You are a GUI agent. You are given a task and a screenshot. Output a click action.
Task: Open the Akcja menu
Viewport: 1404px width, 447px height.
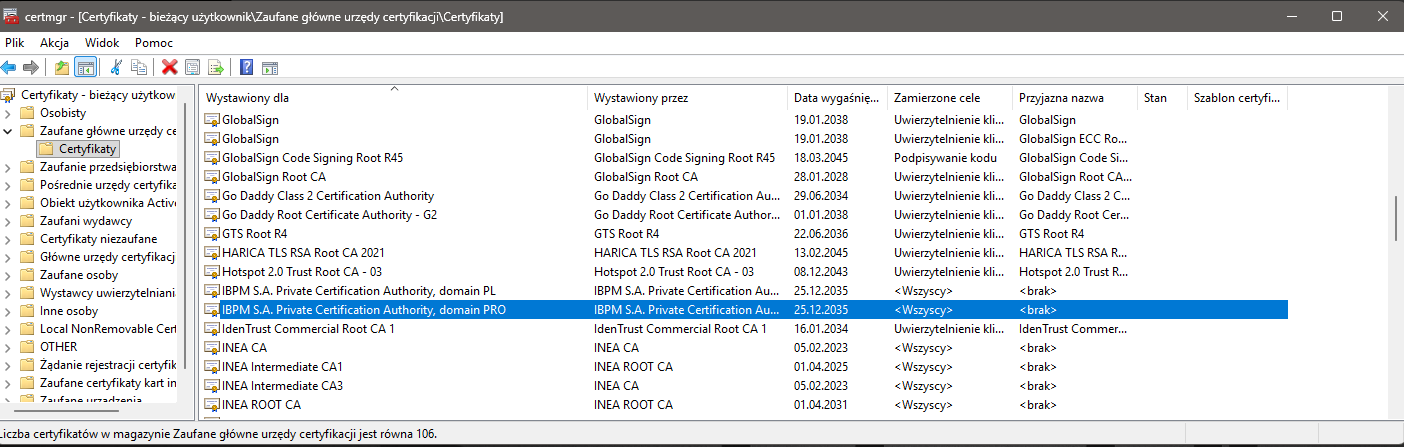pyautogui.click(x=54, y=43)
